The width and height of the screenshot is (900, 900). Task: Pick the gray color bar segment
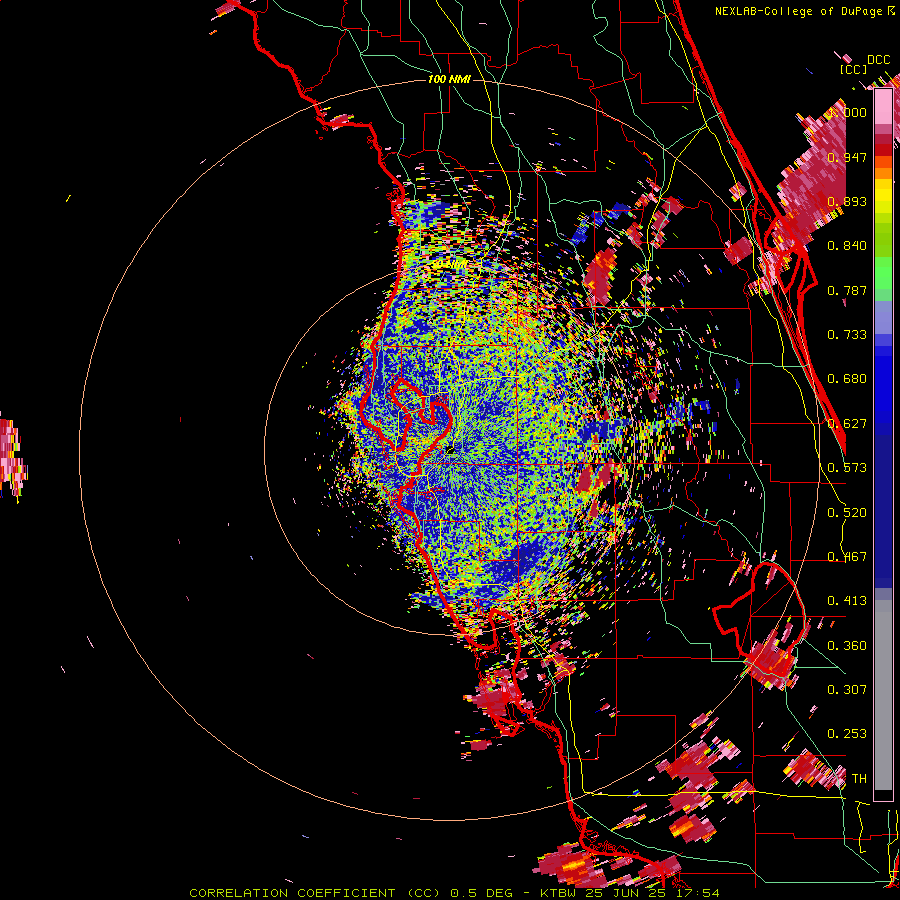pyautogui.click(x=883, y=695)
